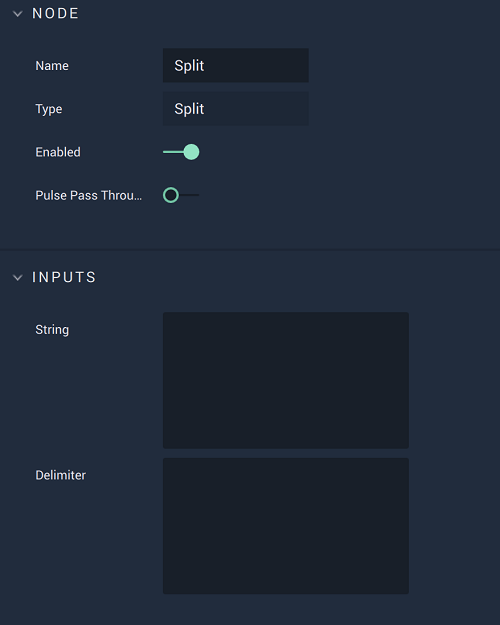Disable the Enabled toggle switch

(x=181, y=152)
